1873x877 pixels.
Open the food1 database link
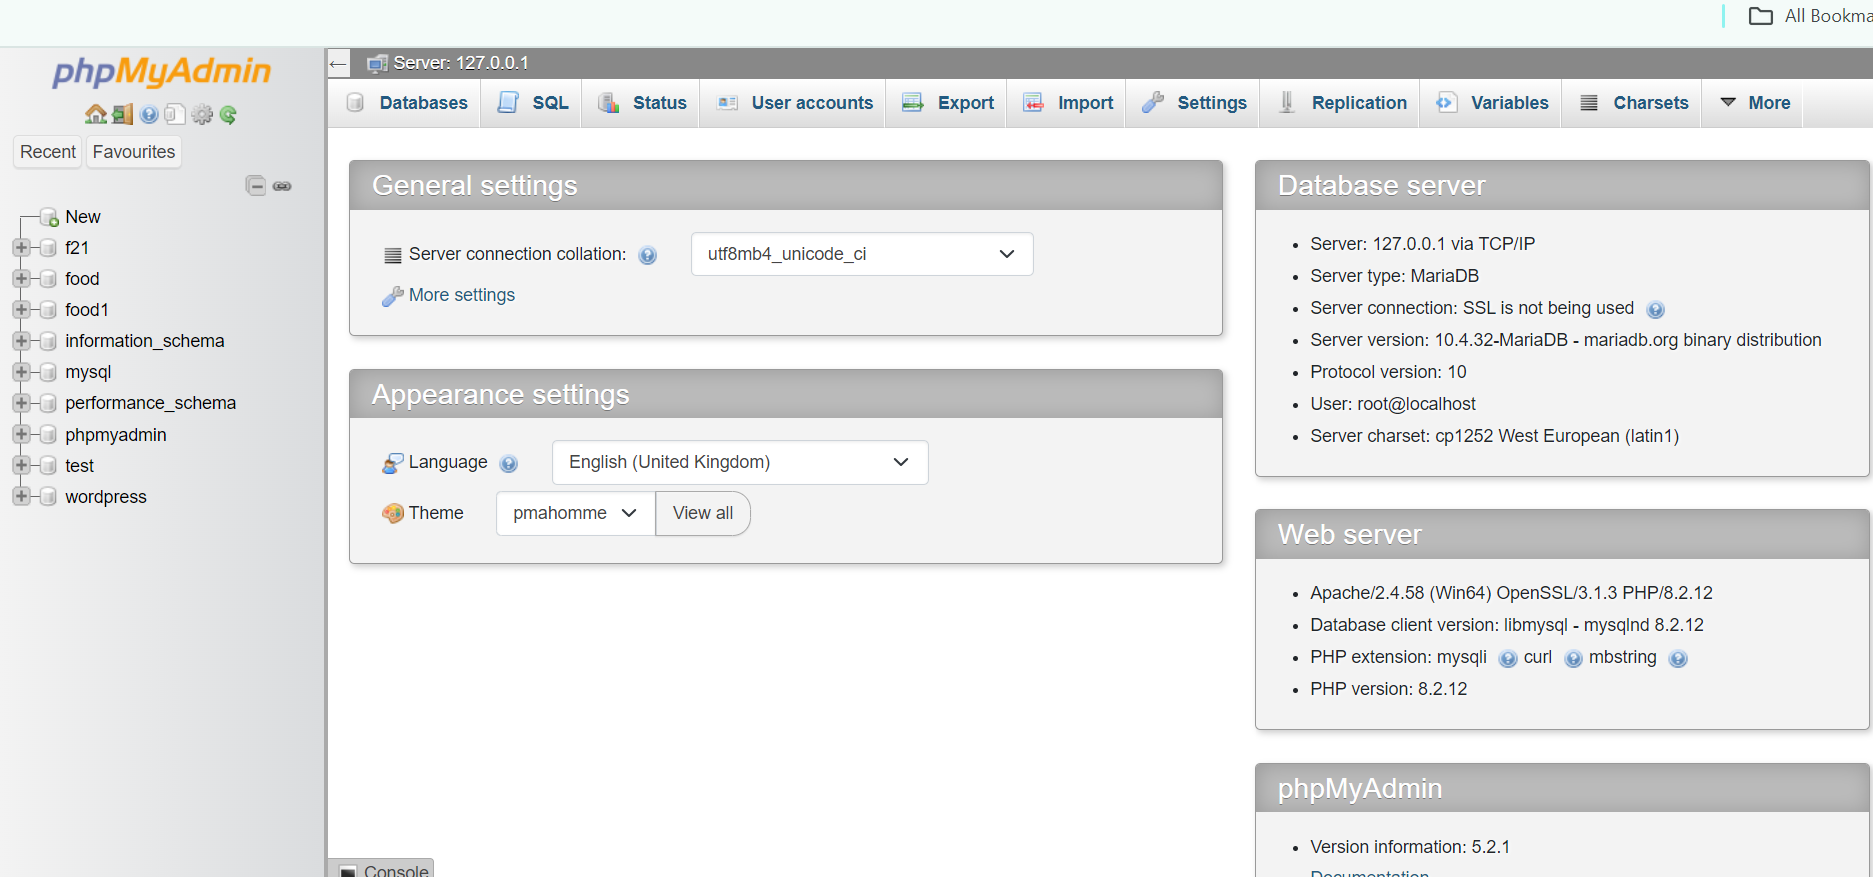click(x=87, y=310)
